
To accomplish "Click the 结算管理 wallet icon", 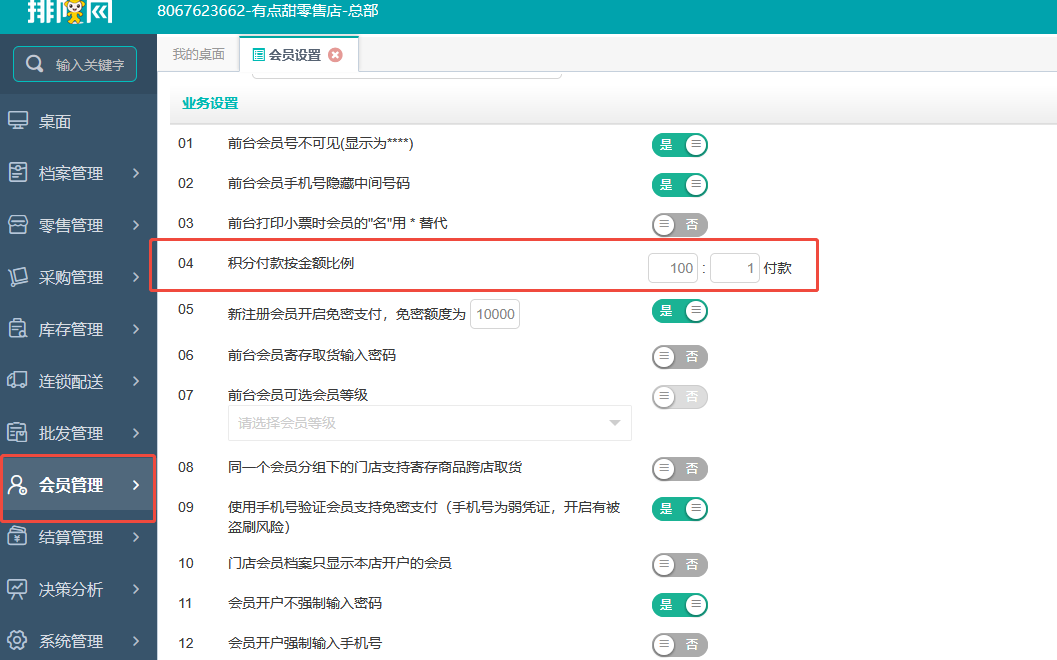I will tap(18, 537).
